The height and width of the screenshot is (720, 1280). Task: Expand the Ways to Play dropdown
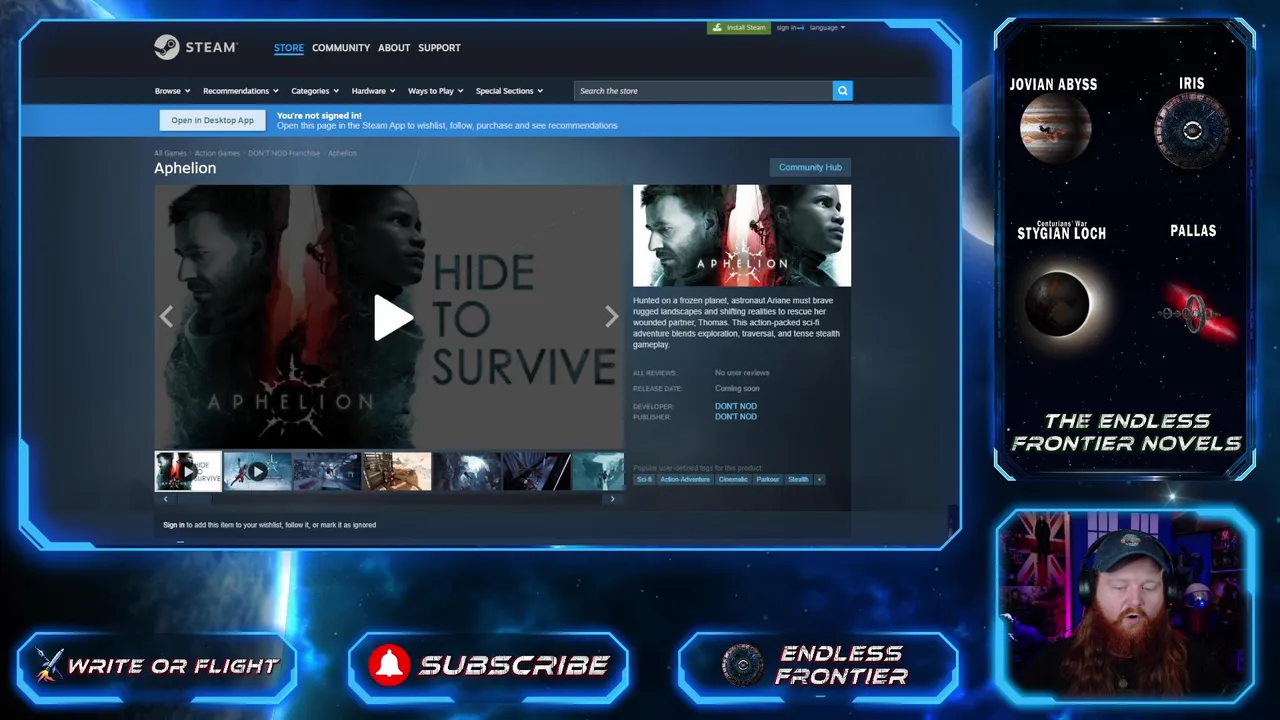(435, 91)
